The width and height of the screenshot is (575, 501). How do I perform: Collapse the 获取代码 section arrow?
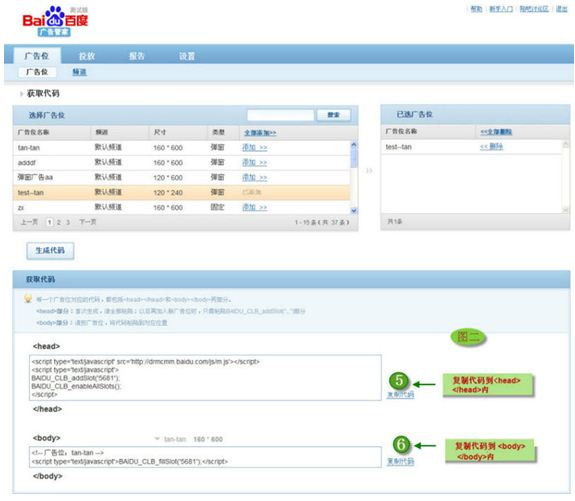[x=21, y=94]
